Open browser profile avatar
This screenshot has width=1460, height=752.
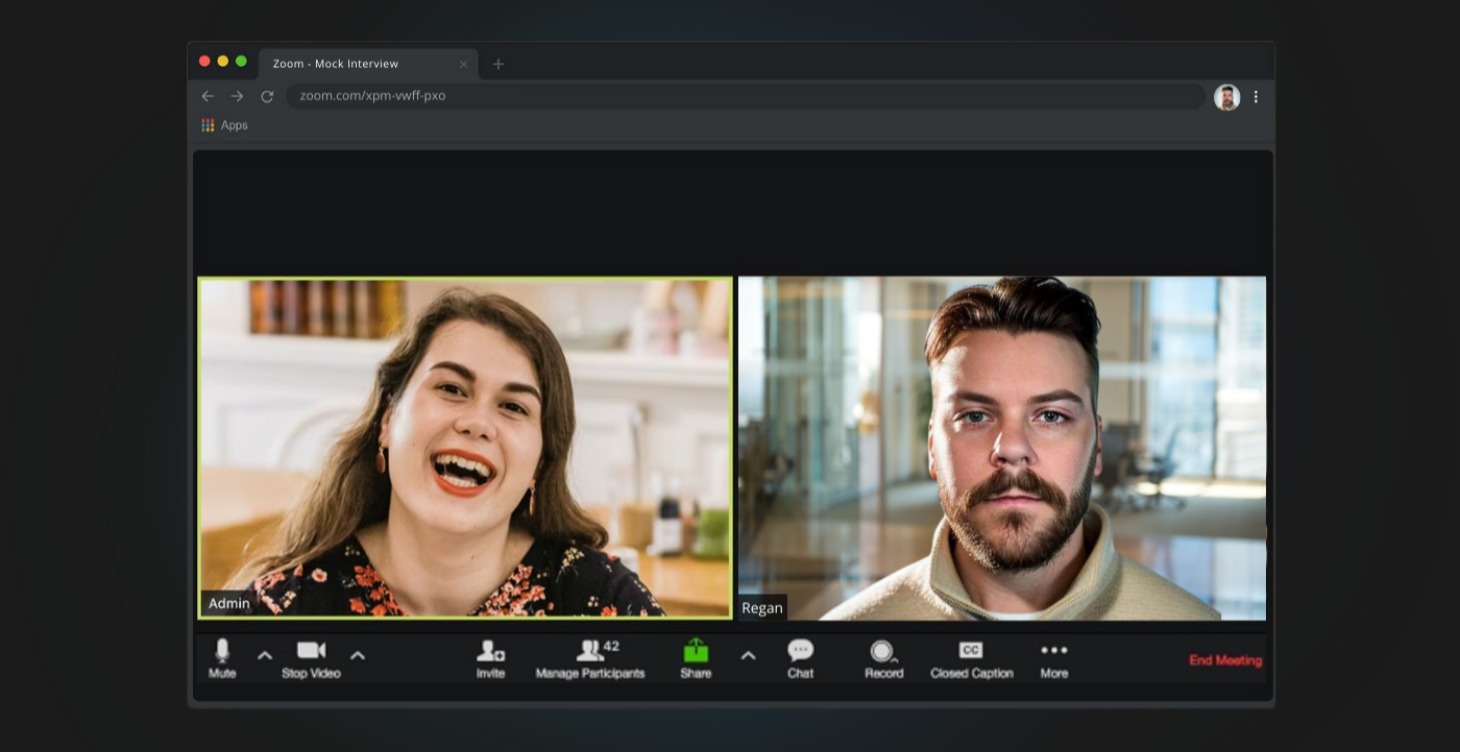coord(1227,97)
